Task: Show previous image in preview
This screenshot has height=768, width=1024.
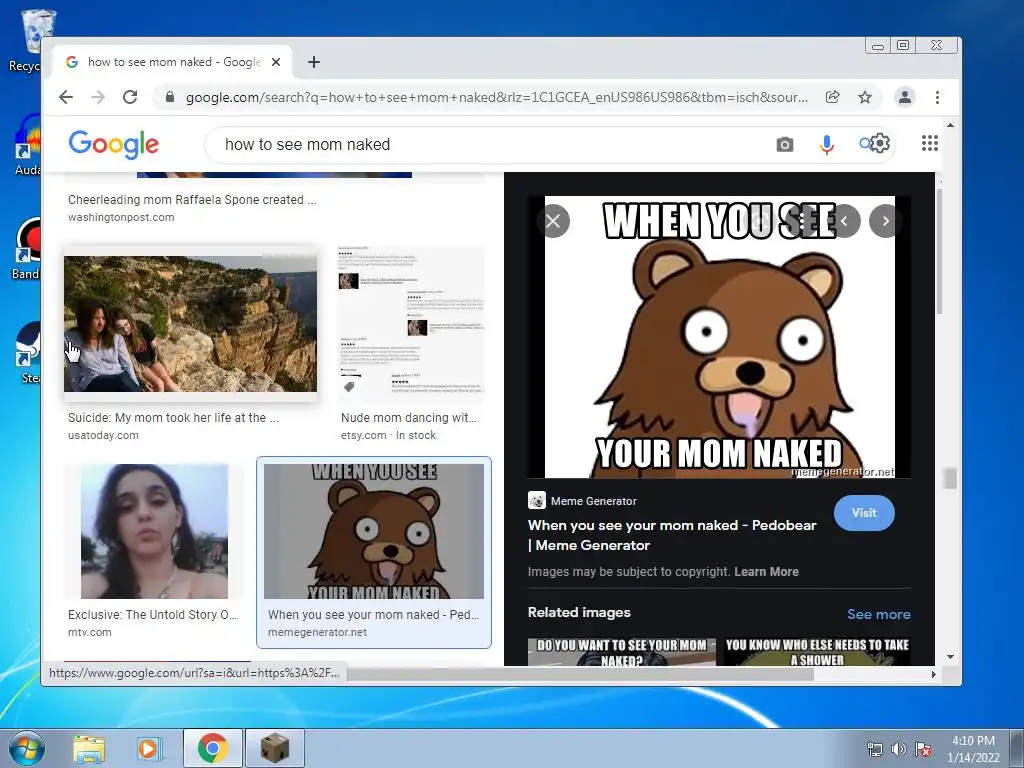Action: coord(844,221)
